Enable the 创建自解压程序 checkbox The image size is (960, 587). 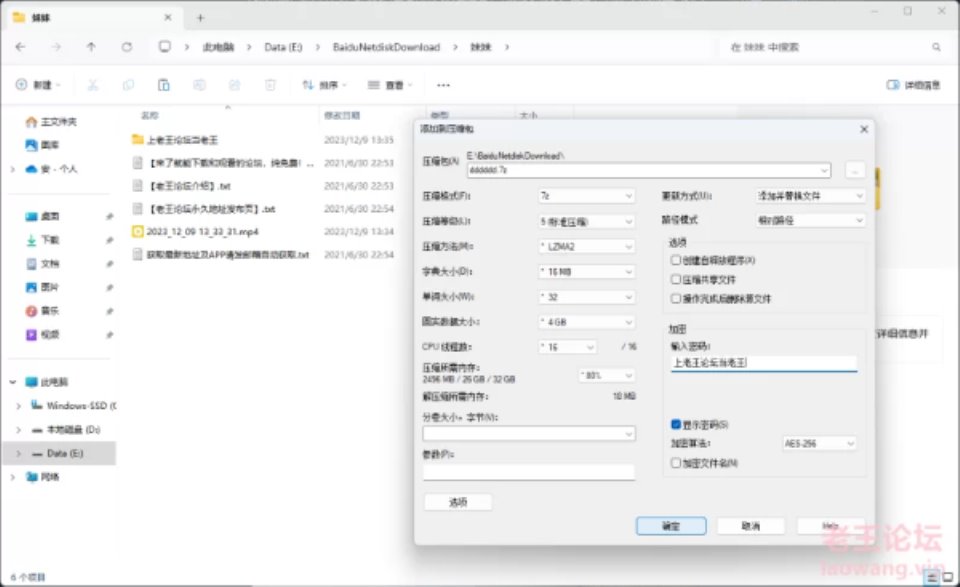point(674,261)
